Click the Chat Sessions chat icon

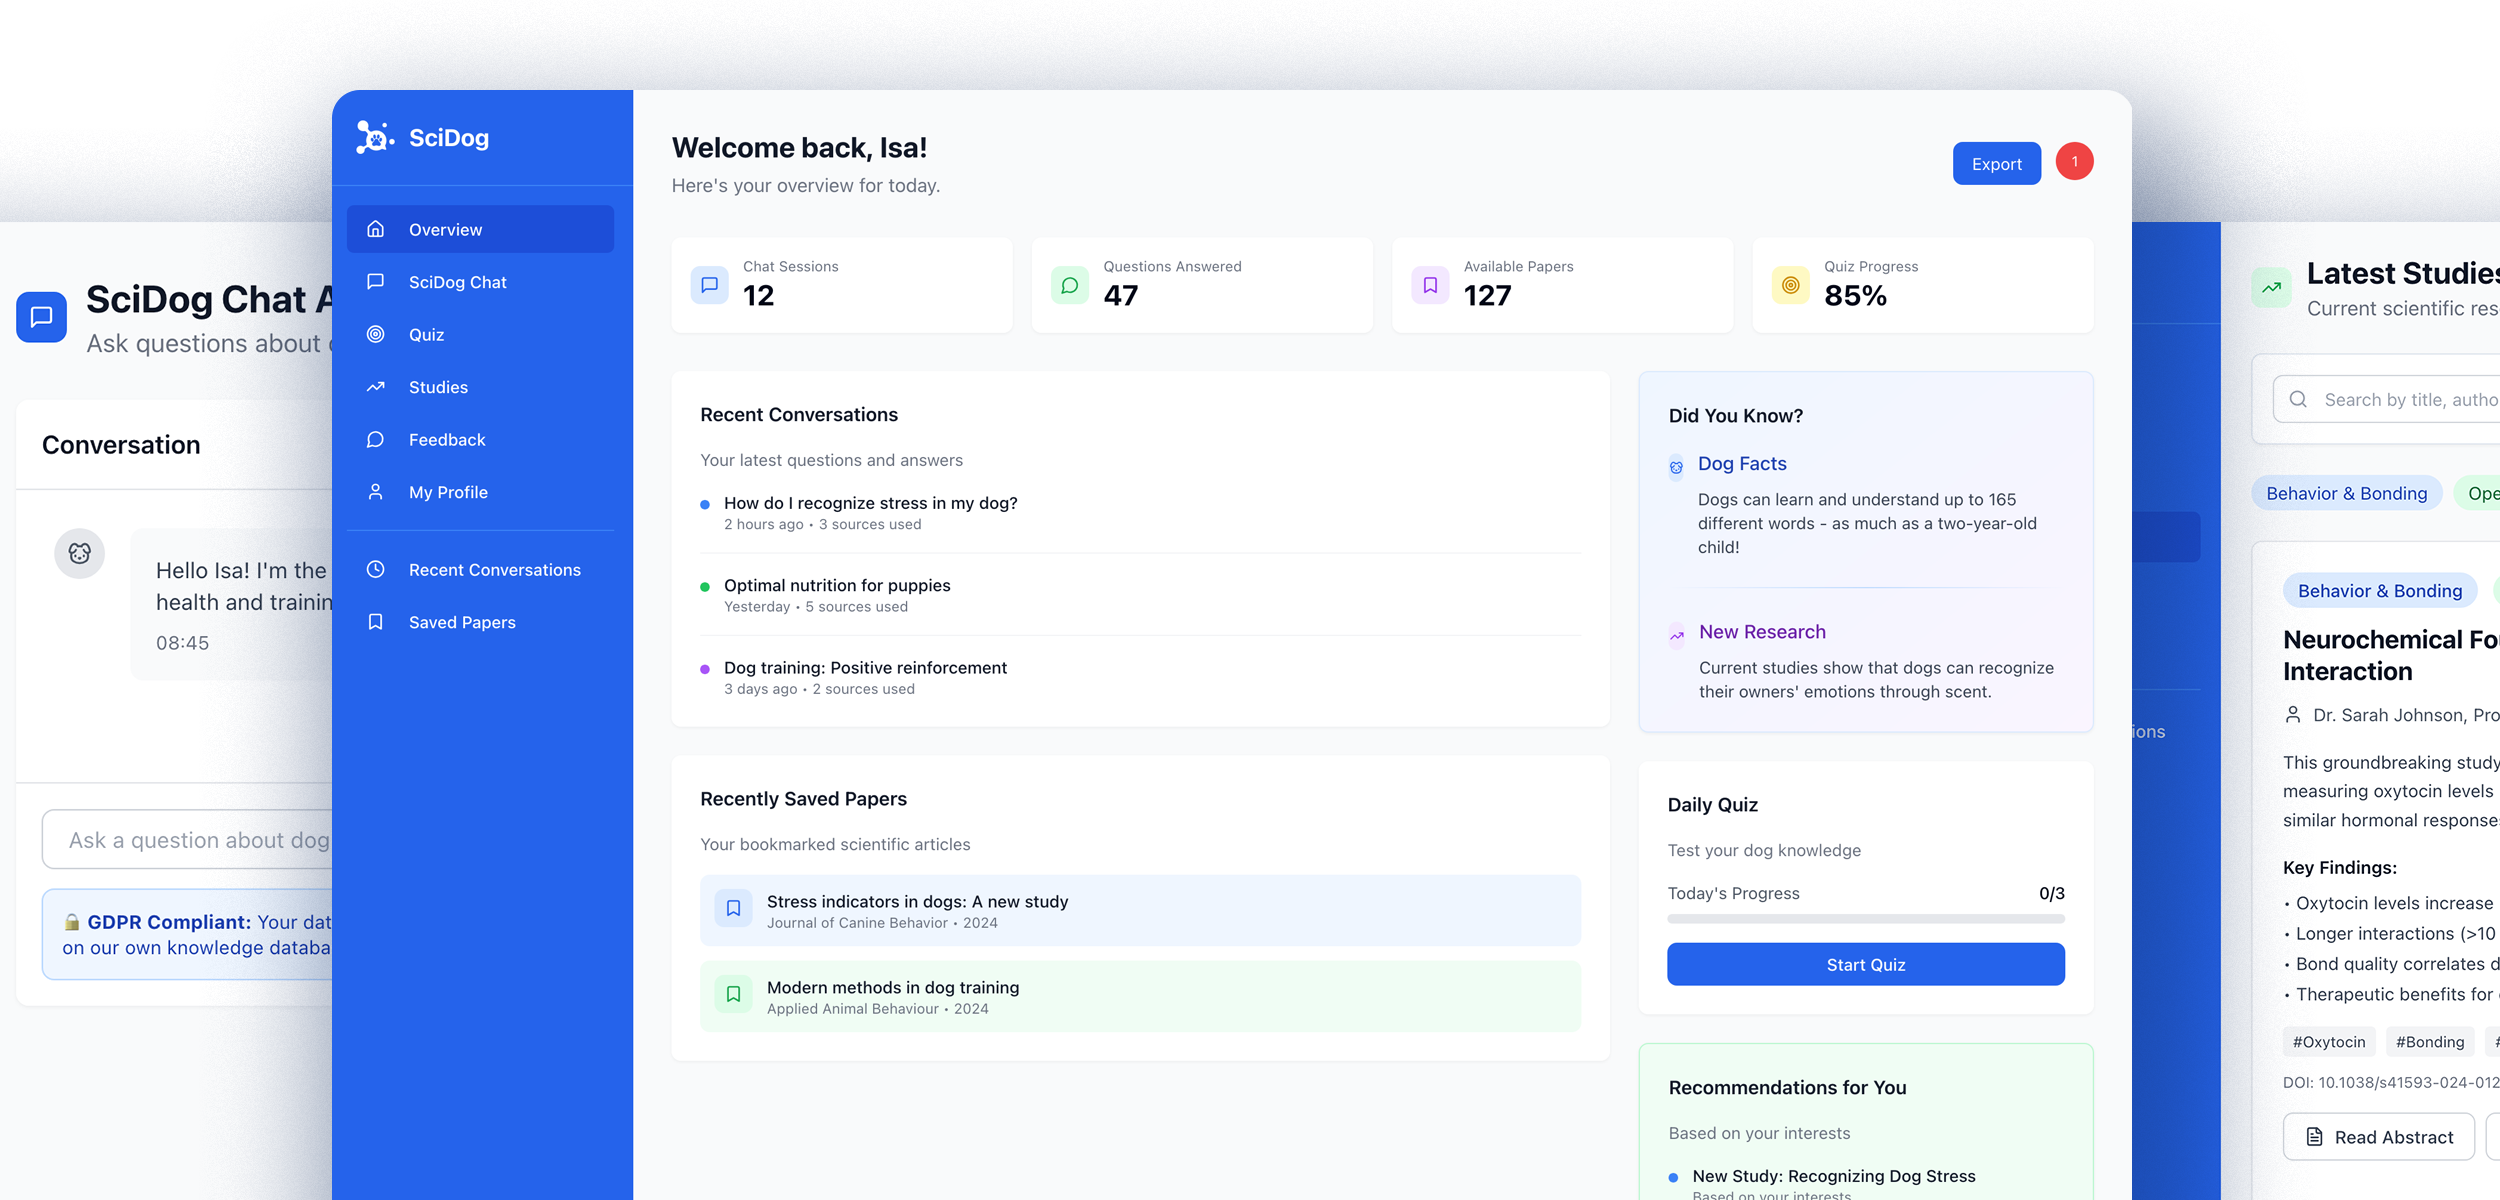coord(709,285)
